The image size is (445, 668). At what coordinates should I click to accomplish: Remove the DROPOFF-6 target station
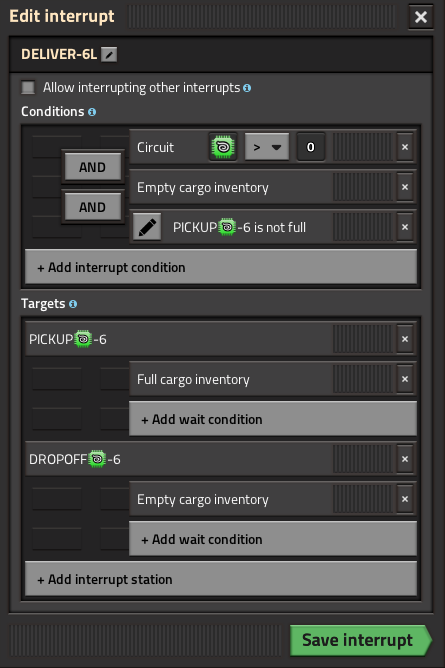point(405,459)
